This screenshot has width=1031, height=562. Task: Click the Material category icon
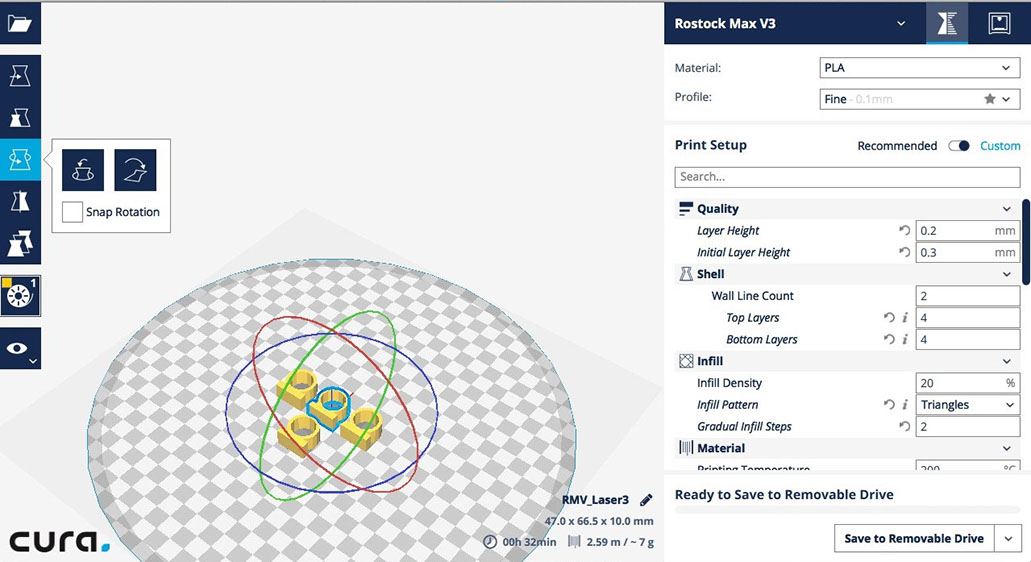[686, 448]
